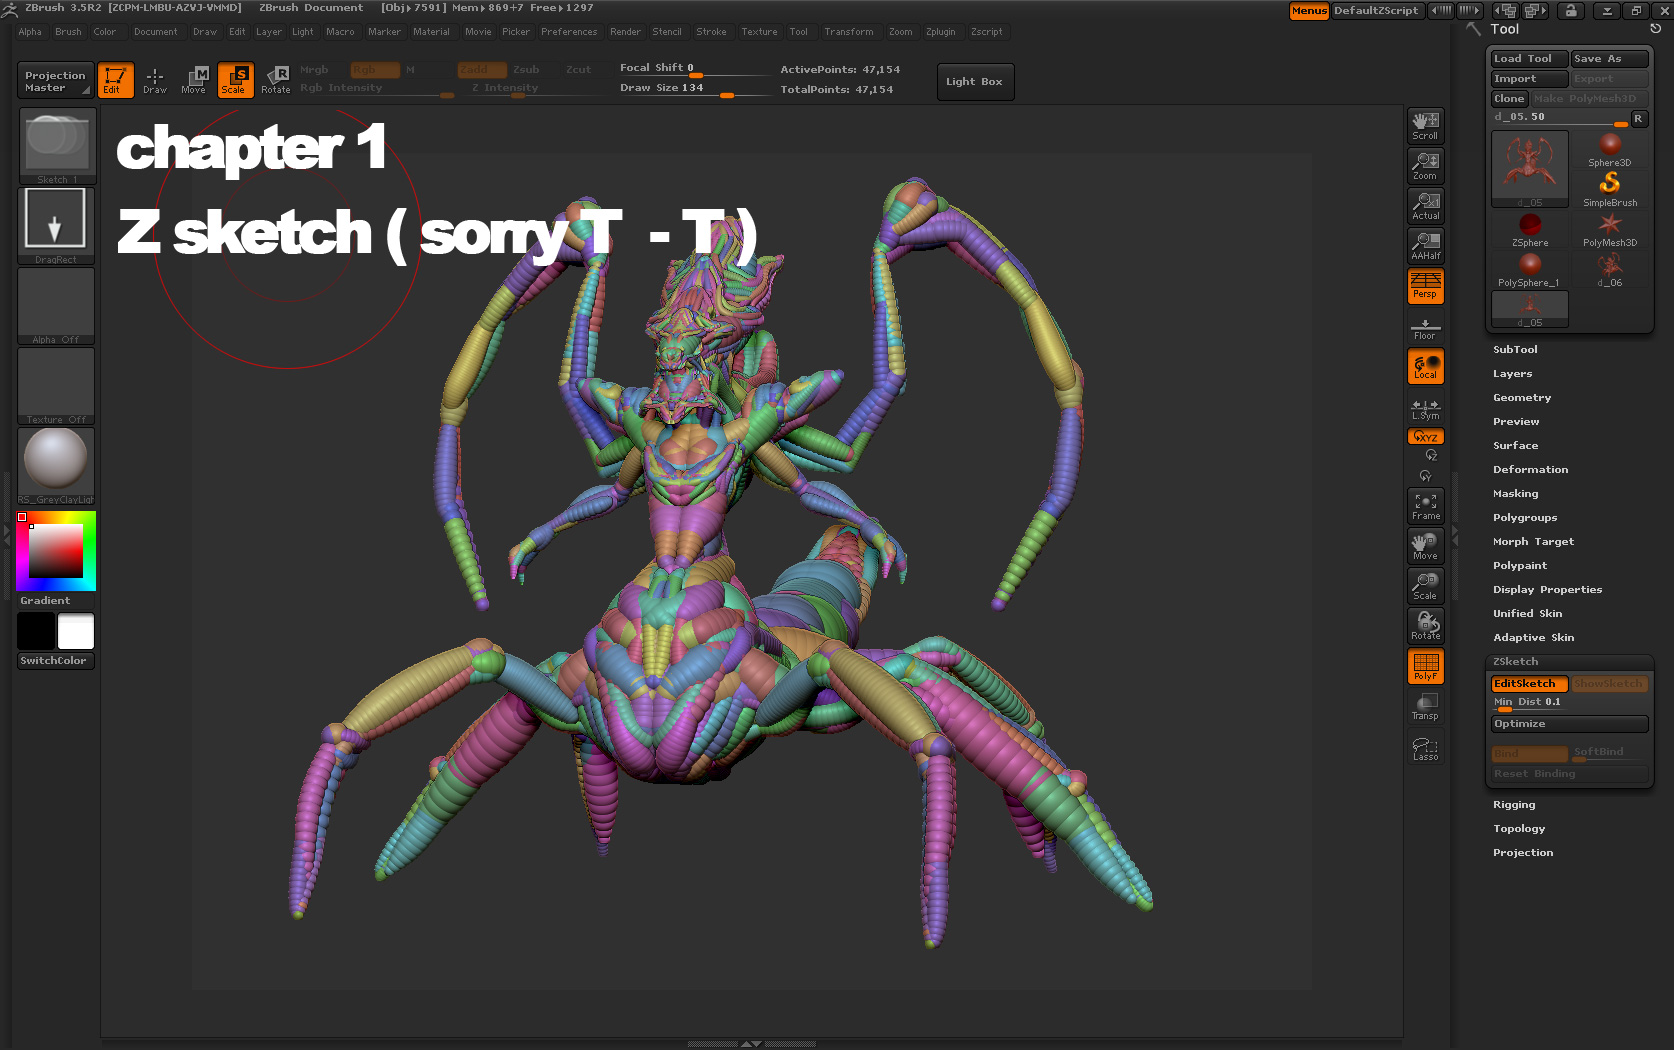Select the Draw mode icon
1674x1050 pixels.
(155, 80)
